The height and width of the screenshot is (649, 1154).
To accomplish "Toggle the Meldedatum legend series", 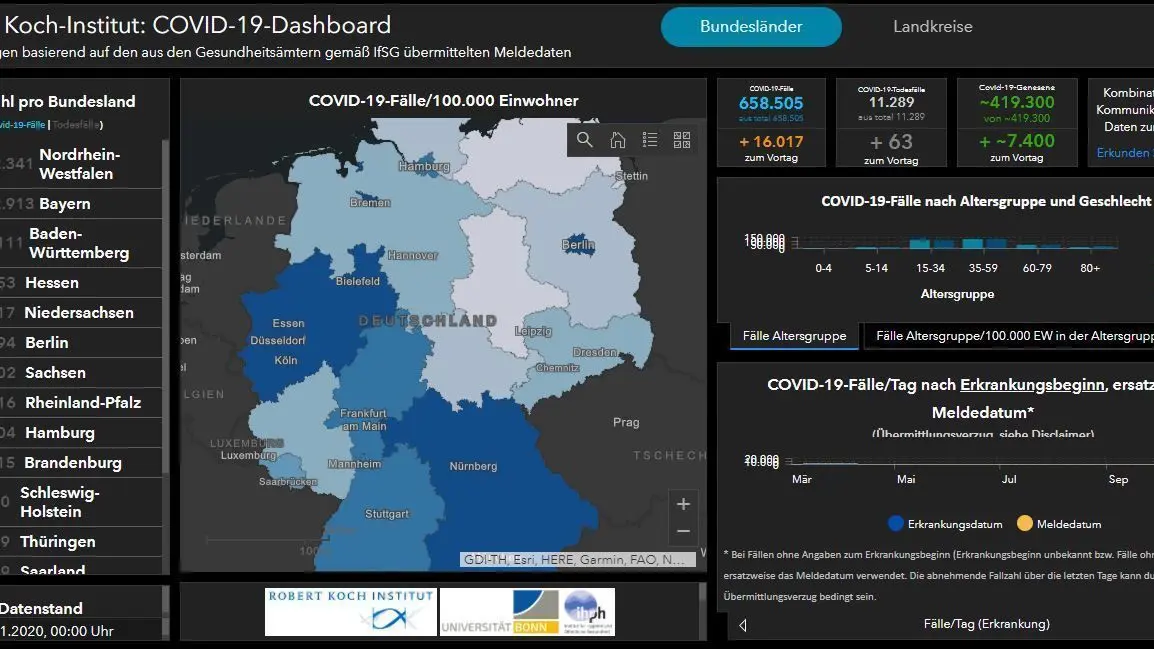I will click(x=1059, y=524).
